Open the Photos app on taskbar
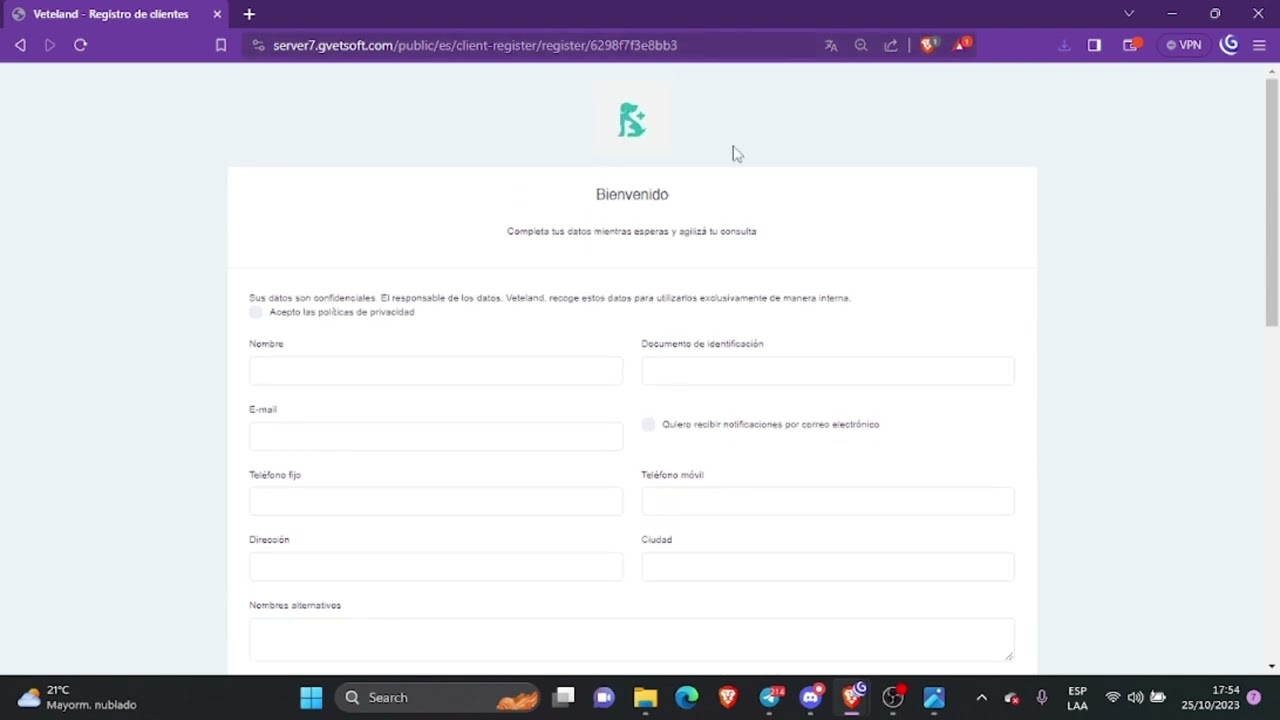Viewport: 1280px width, 720px height. coord(934,697)
